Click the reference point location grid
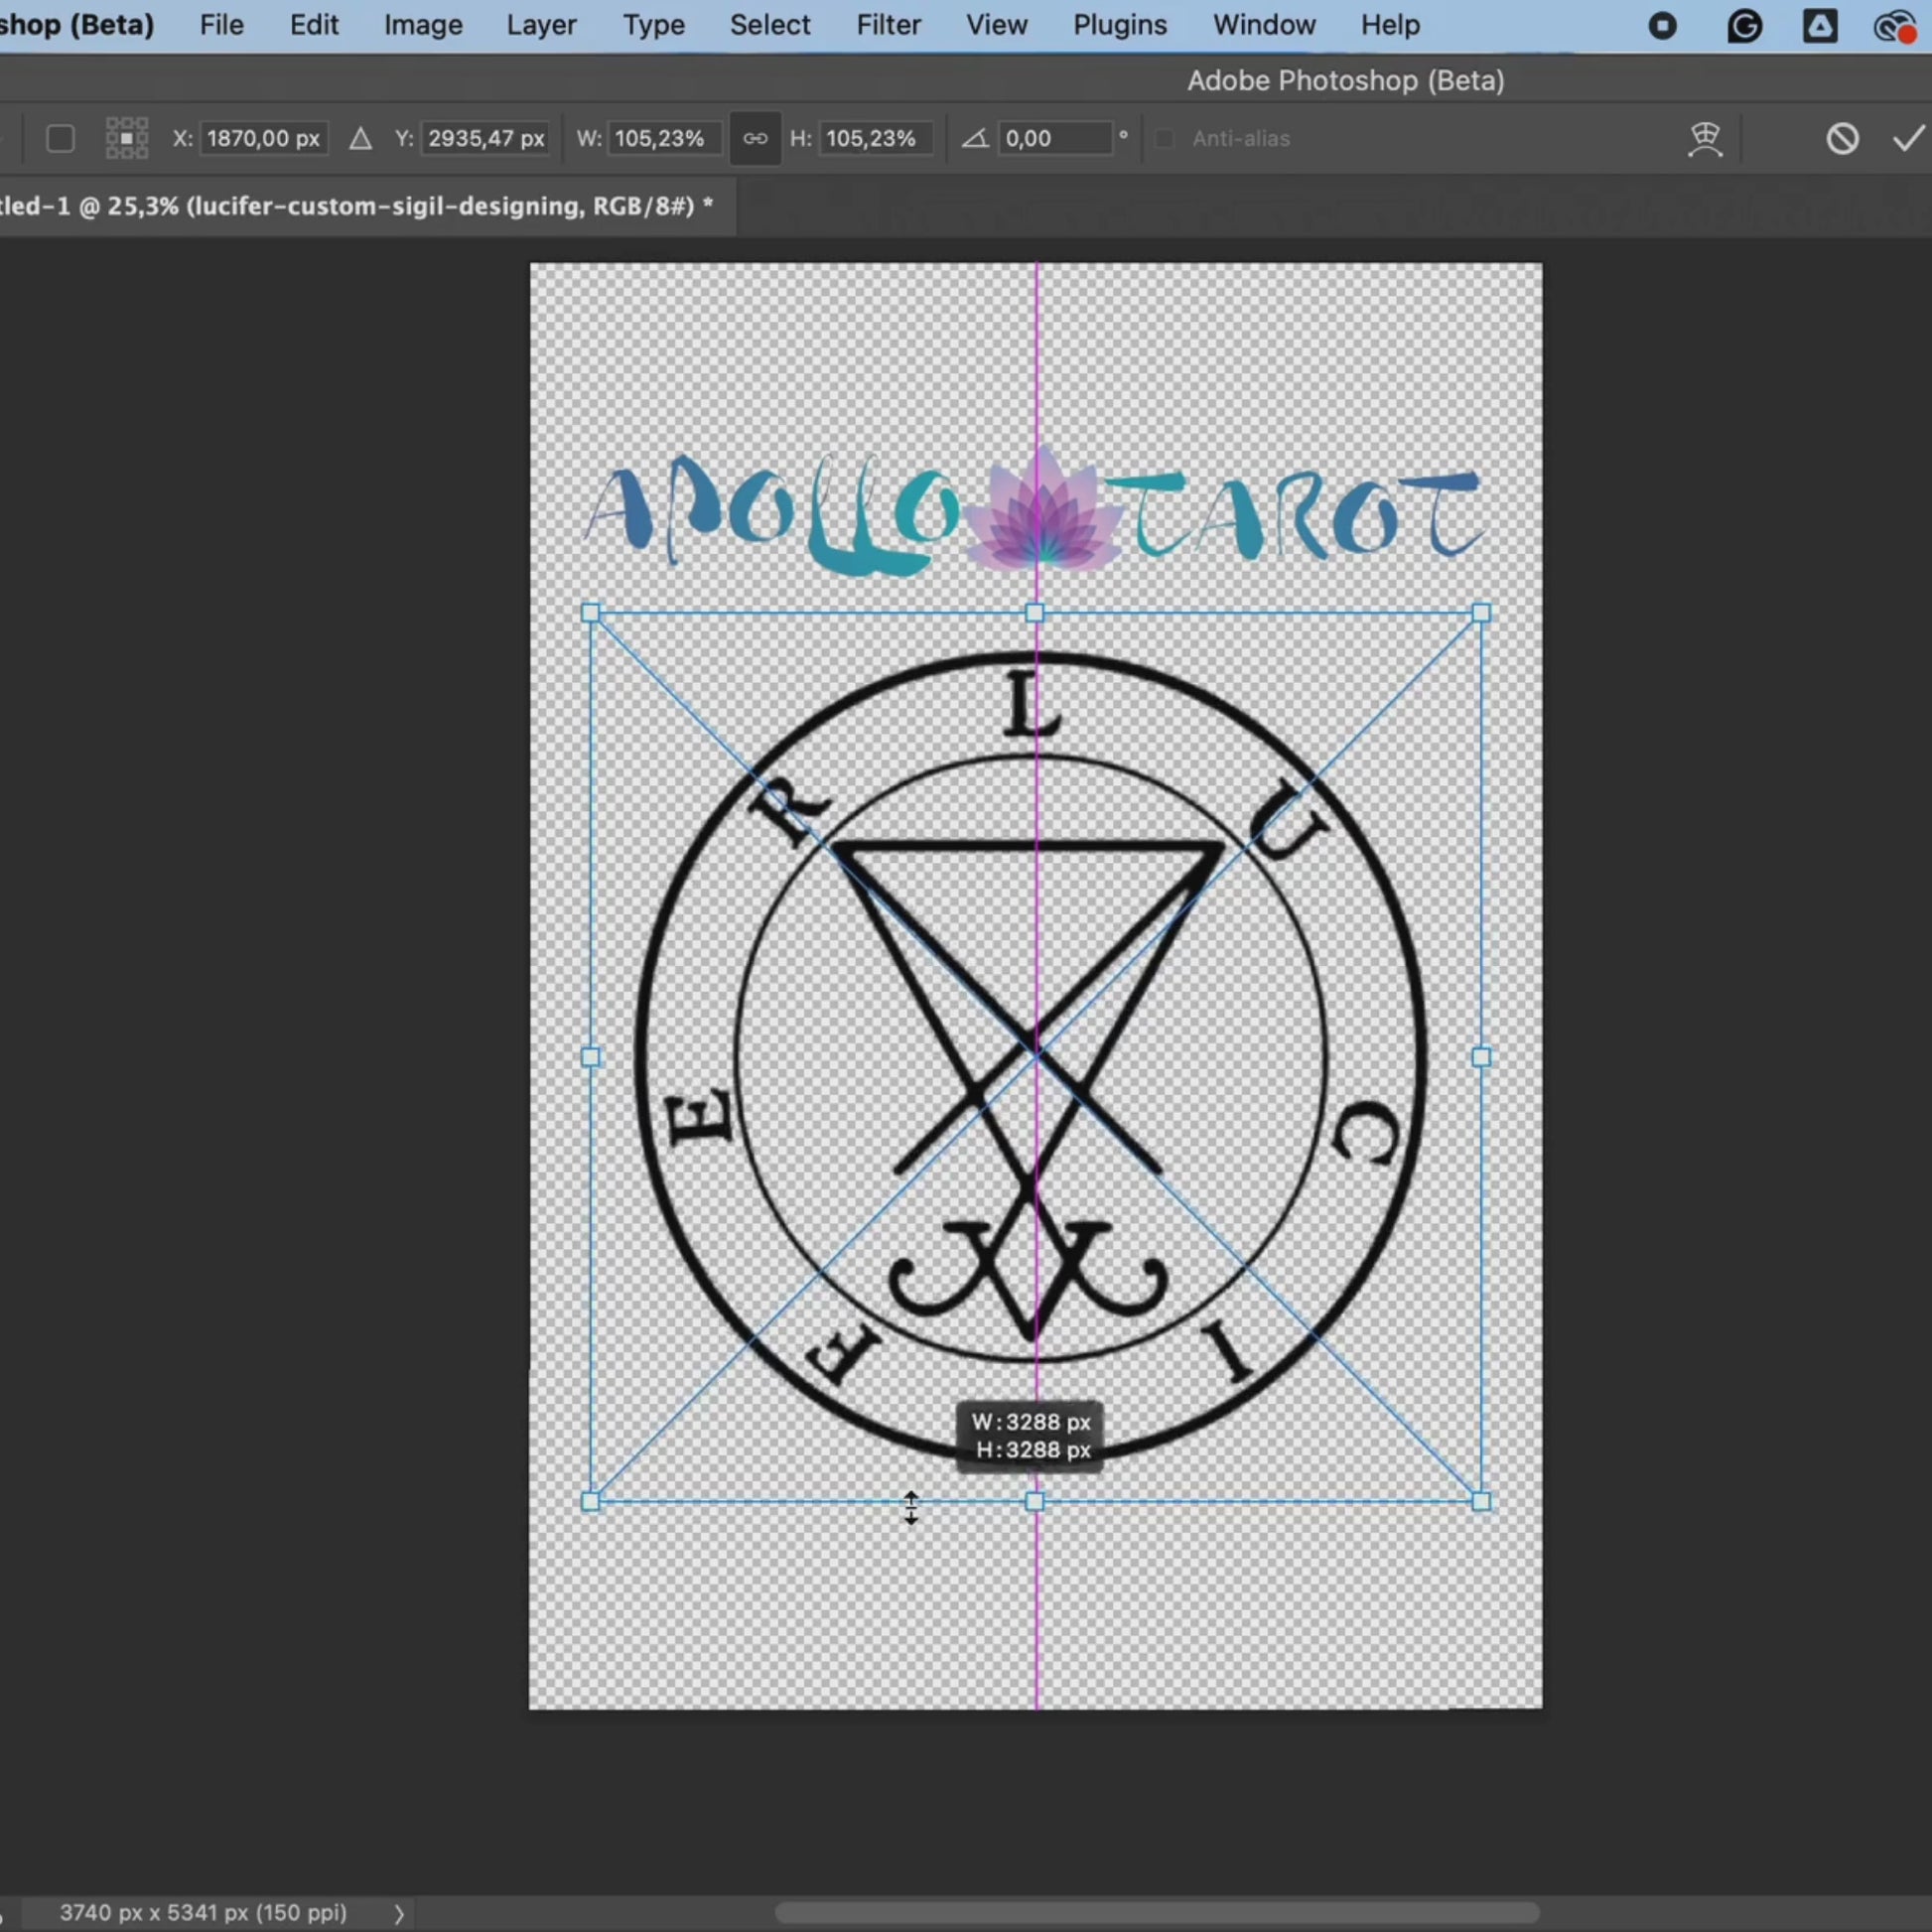 127,138
